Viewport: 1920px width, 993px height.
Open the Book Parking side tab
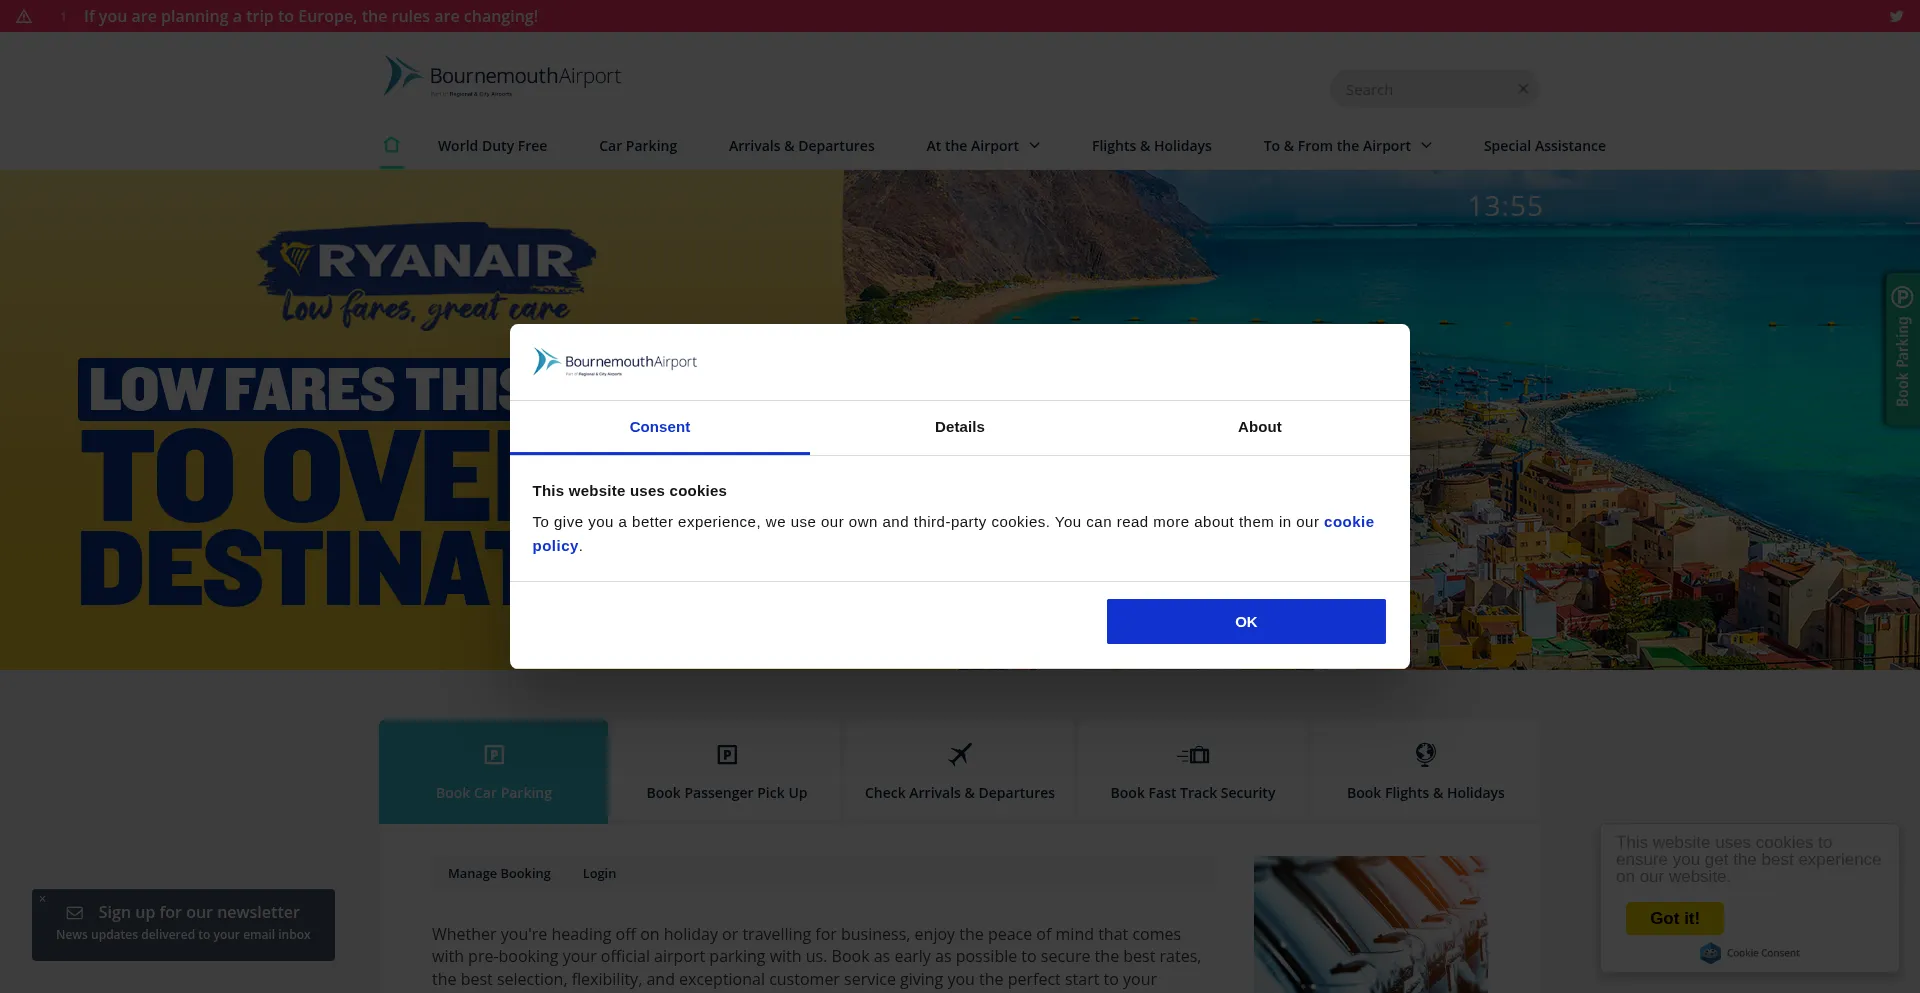coord(1902,350)
